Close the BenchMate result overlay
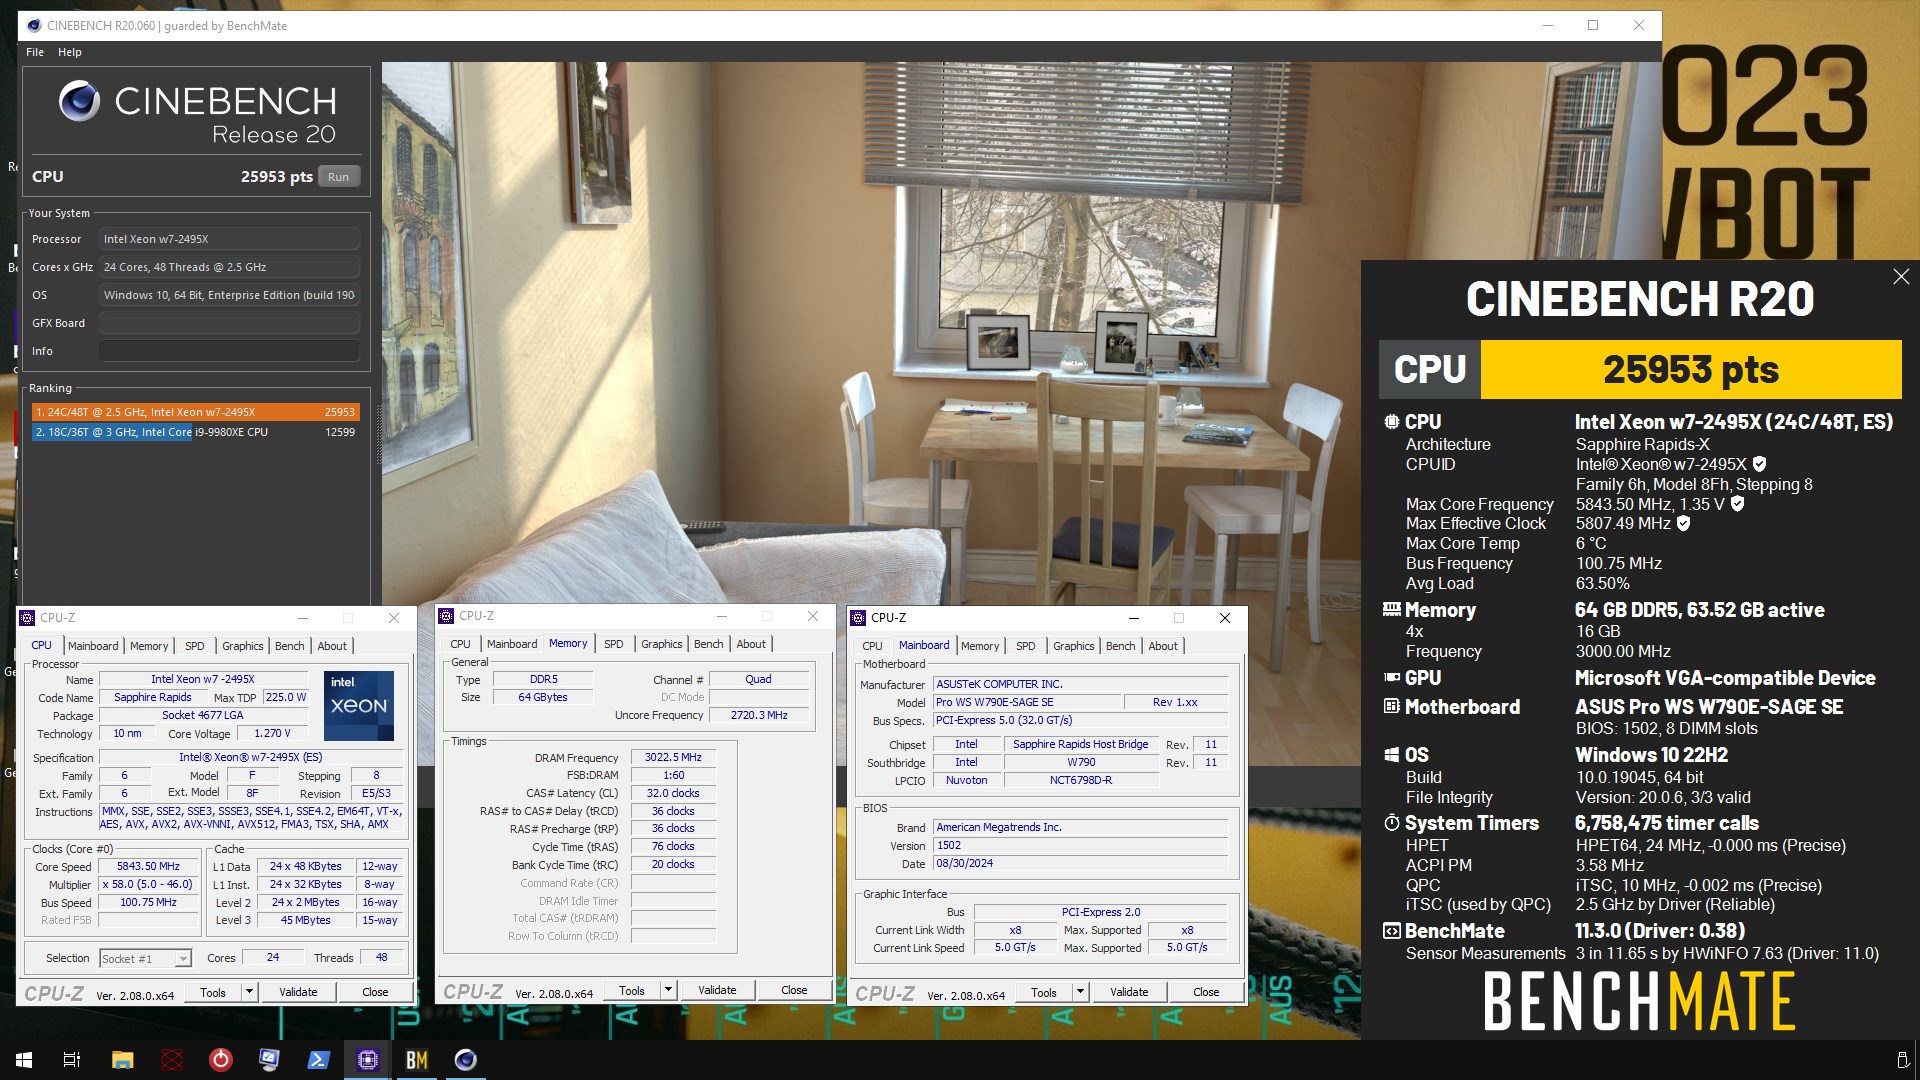Screen dimensions: 1920x1080 (1901, 277)
